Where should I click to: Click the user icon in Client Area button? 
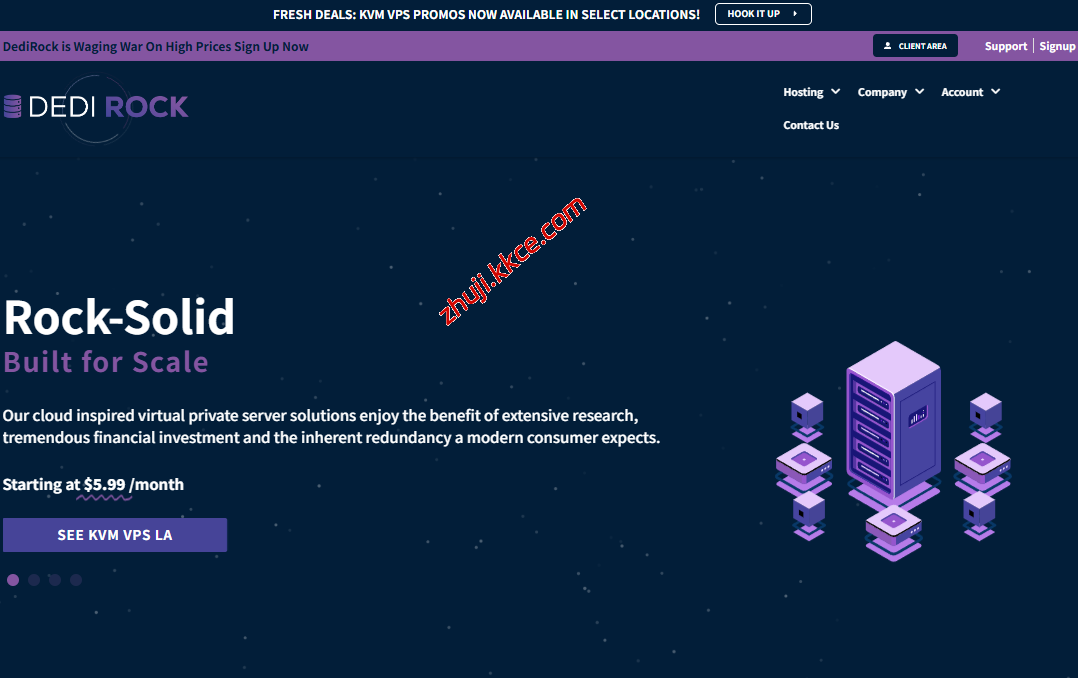(x=887, y=46)
